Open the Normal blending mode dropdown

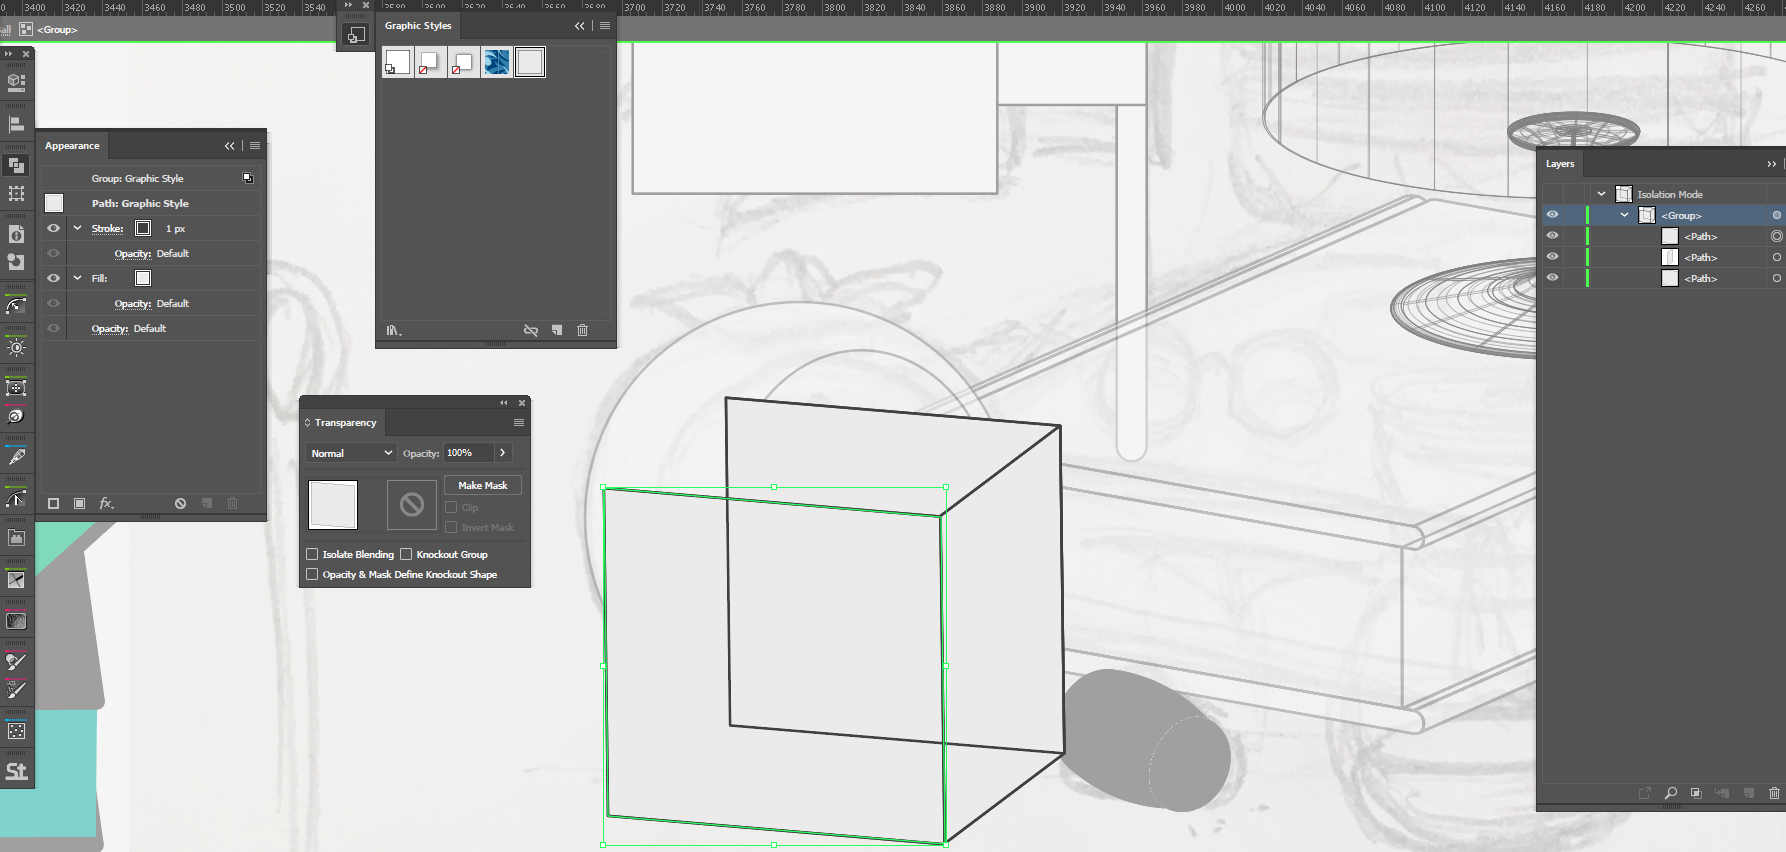pos(351,453)
